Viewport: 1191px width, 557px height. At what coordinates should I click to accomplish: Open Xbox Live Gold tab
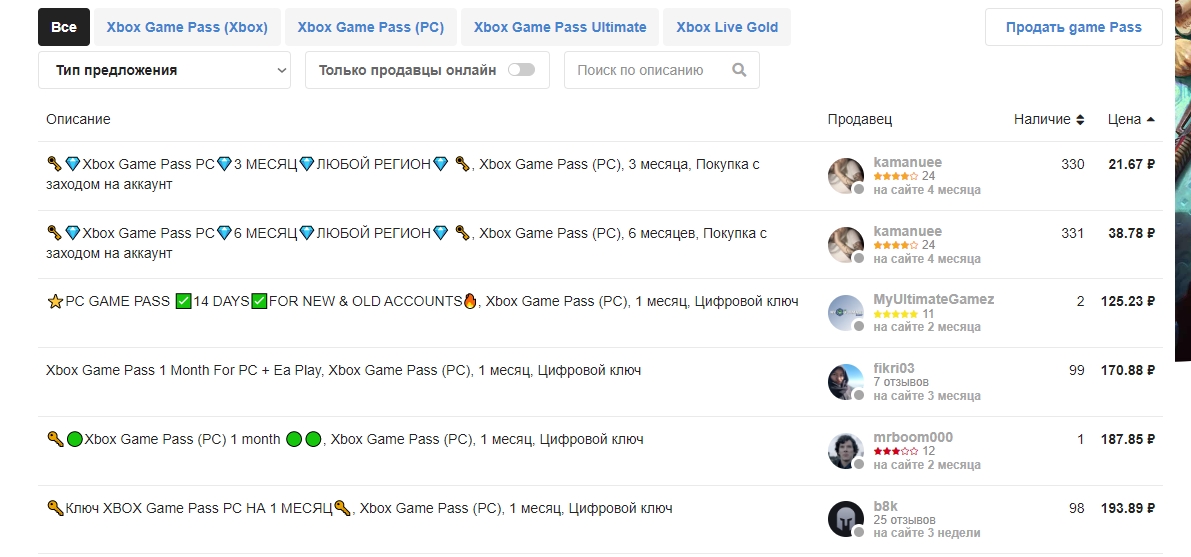pyautogui.click(x=727, y=27)
